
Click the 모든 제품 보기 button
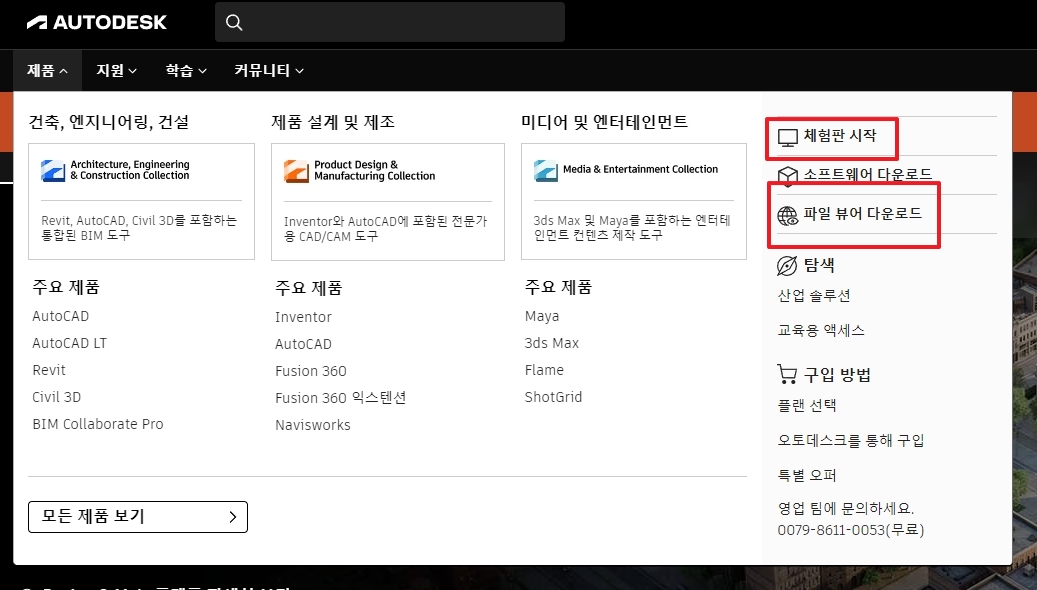pos(138,517)
